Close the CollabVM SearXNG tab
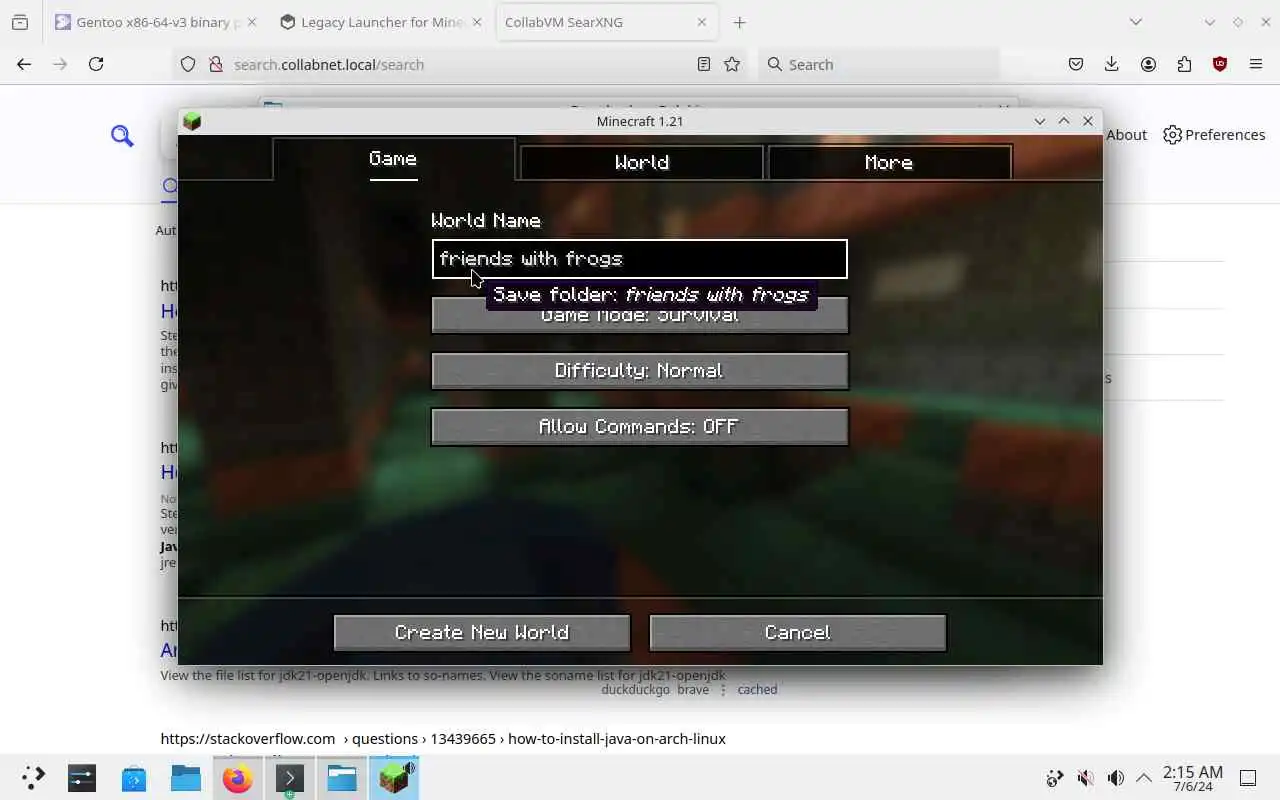Image resolution: width=1280 pixels, height=800 pixels. (x=702, y=22)
